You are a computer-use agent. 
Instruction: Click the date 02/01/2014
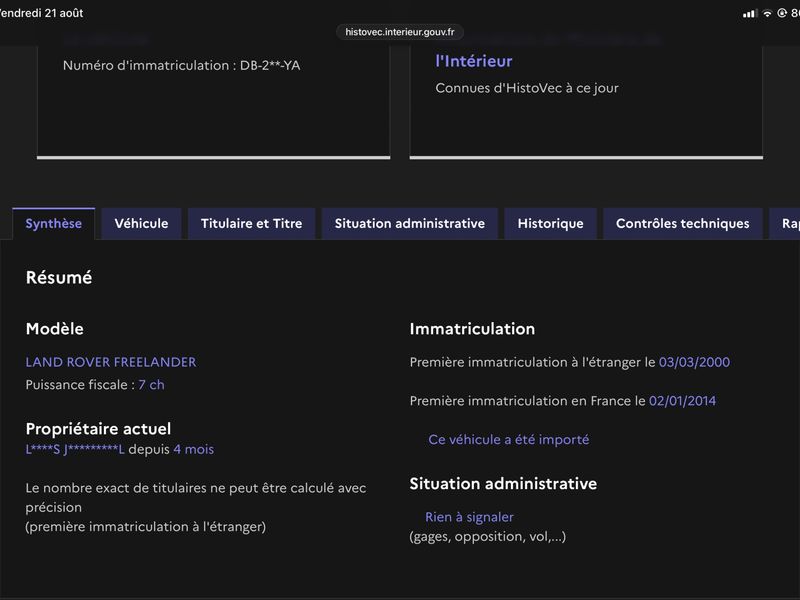[682, 401]
